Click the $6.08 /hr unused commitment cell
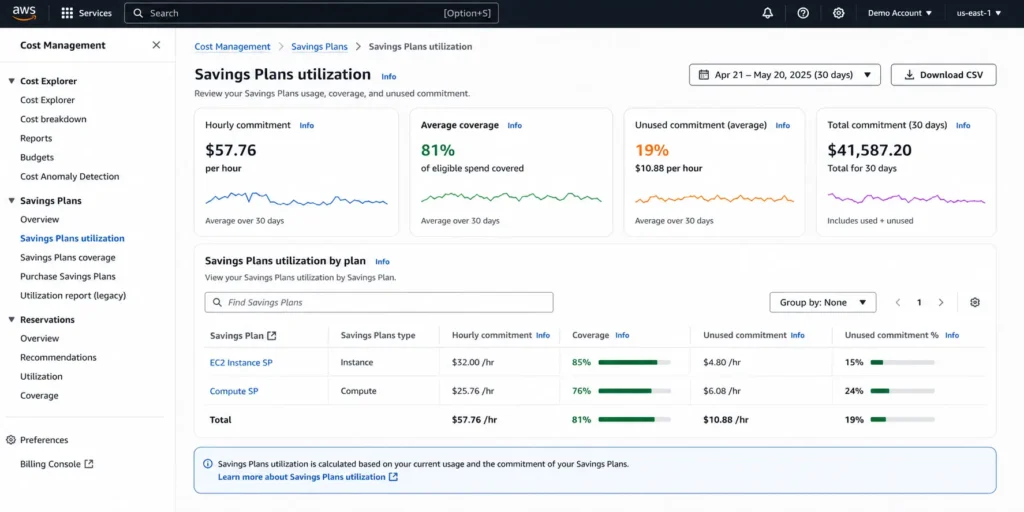The width and height of the screenshot is (1024, 512). tap(722, 391)
